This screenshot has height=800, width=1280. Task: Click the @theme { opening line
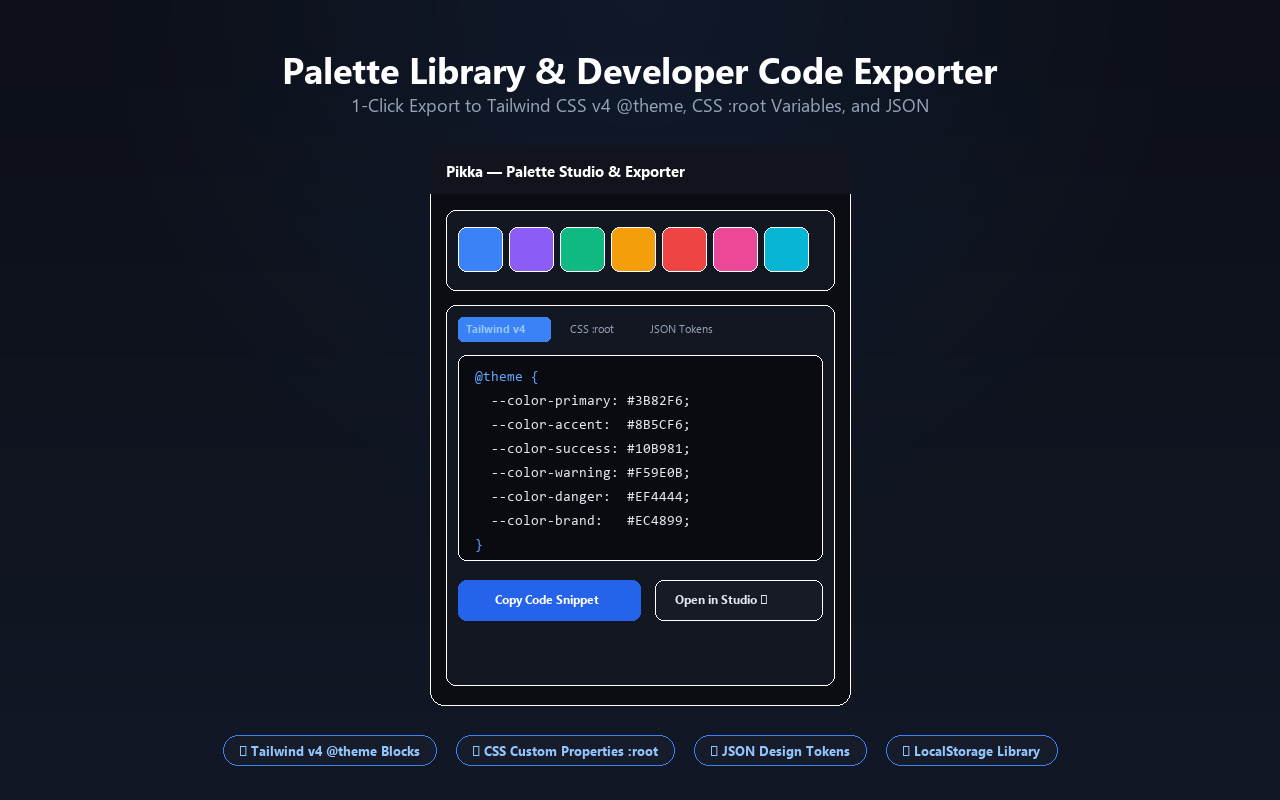coord(506,377)
